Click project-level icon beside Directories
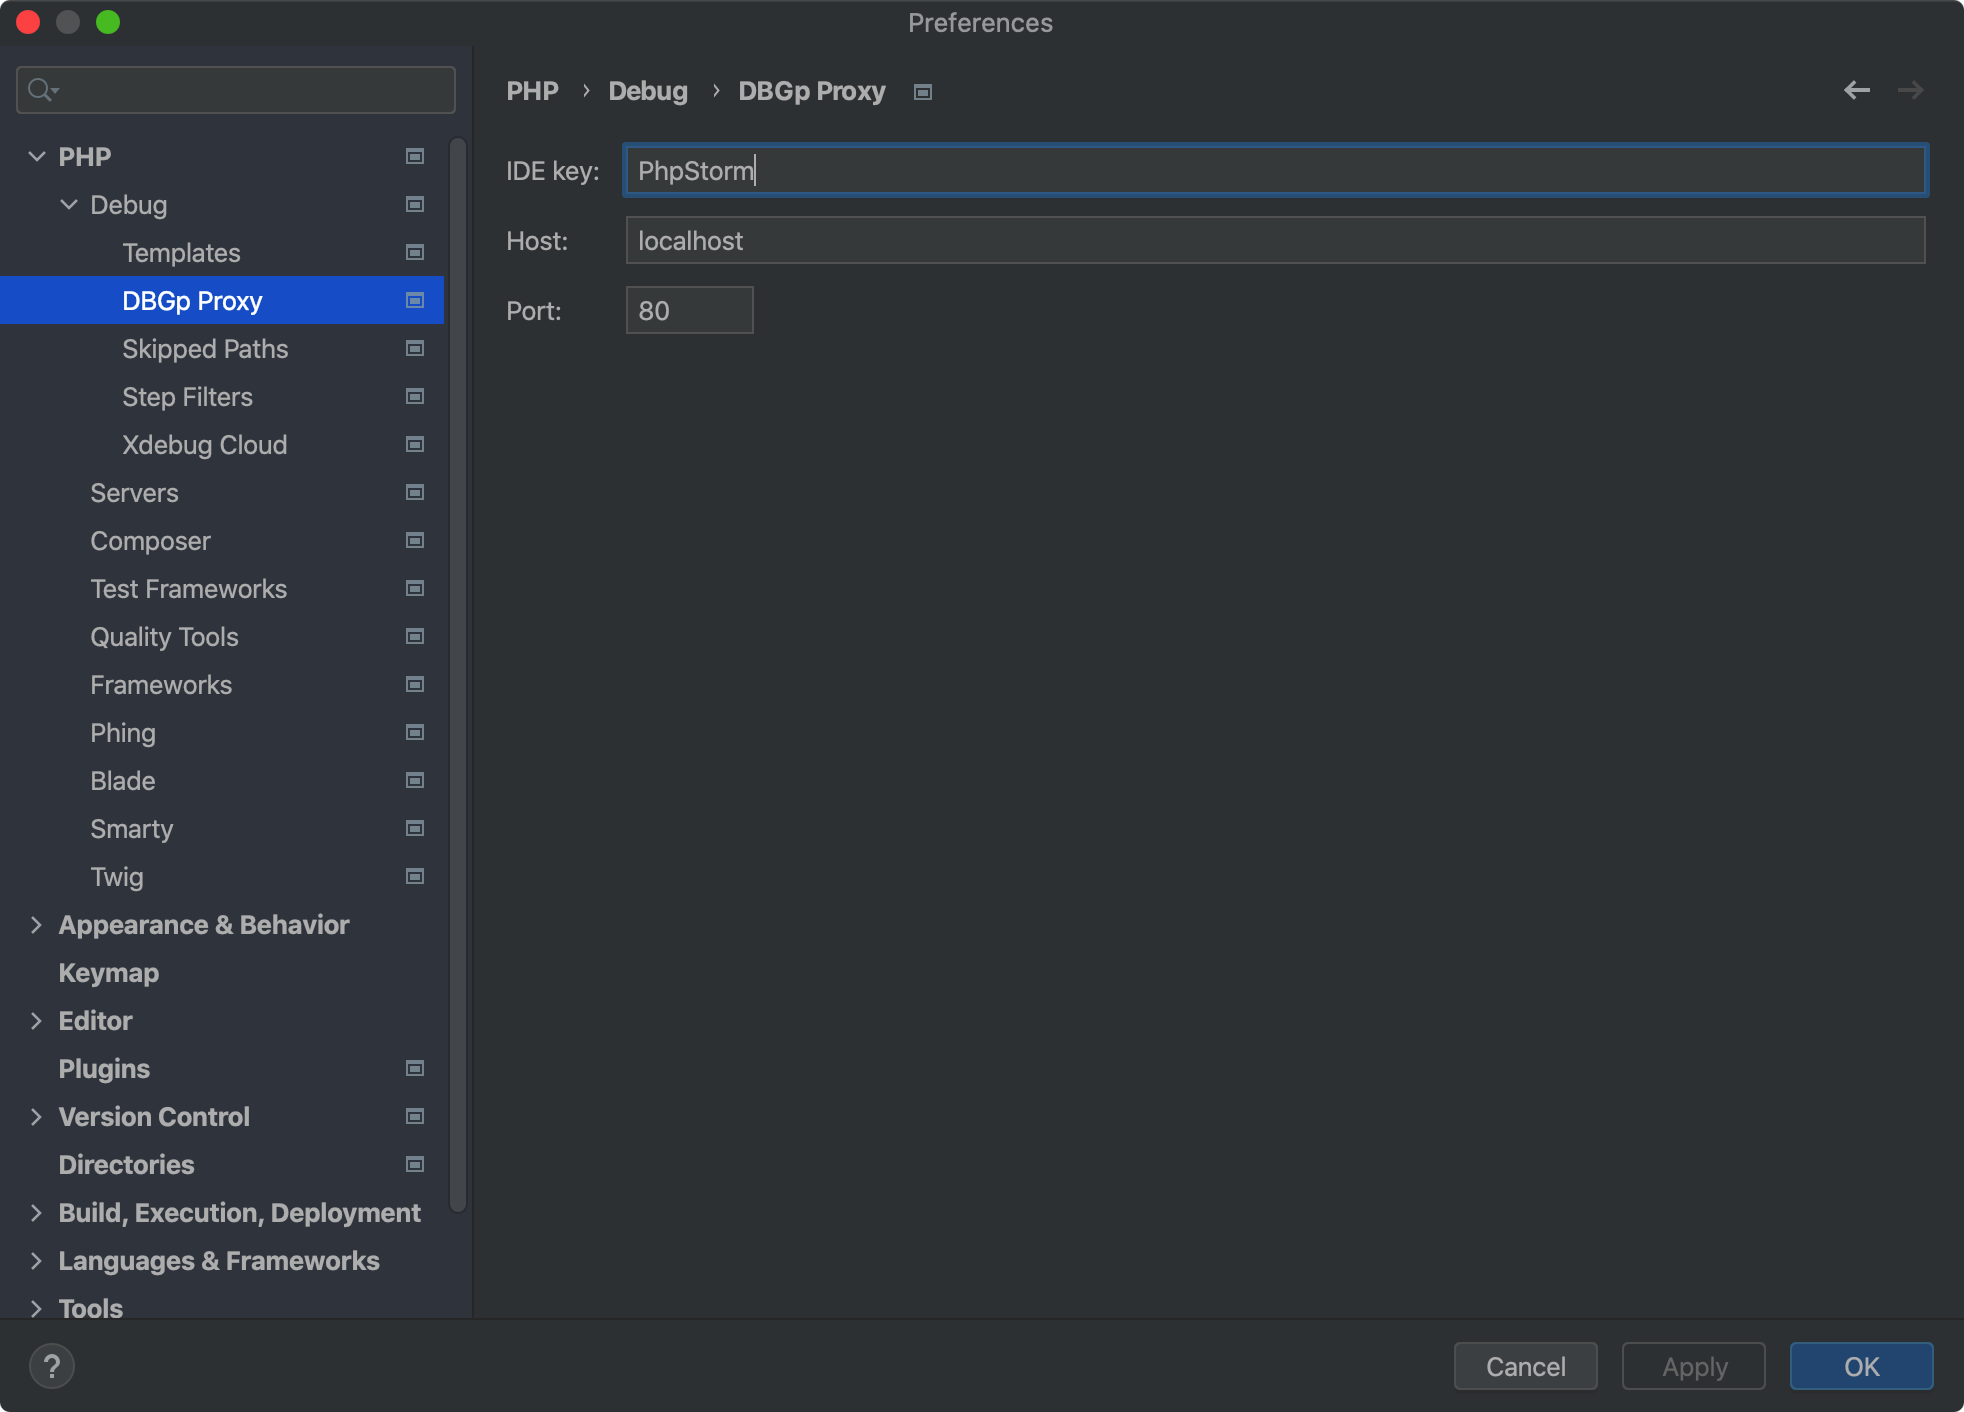The width and height of the screenshot is (1964, 1412). point(415,1164)
